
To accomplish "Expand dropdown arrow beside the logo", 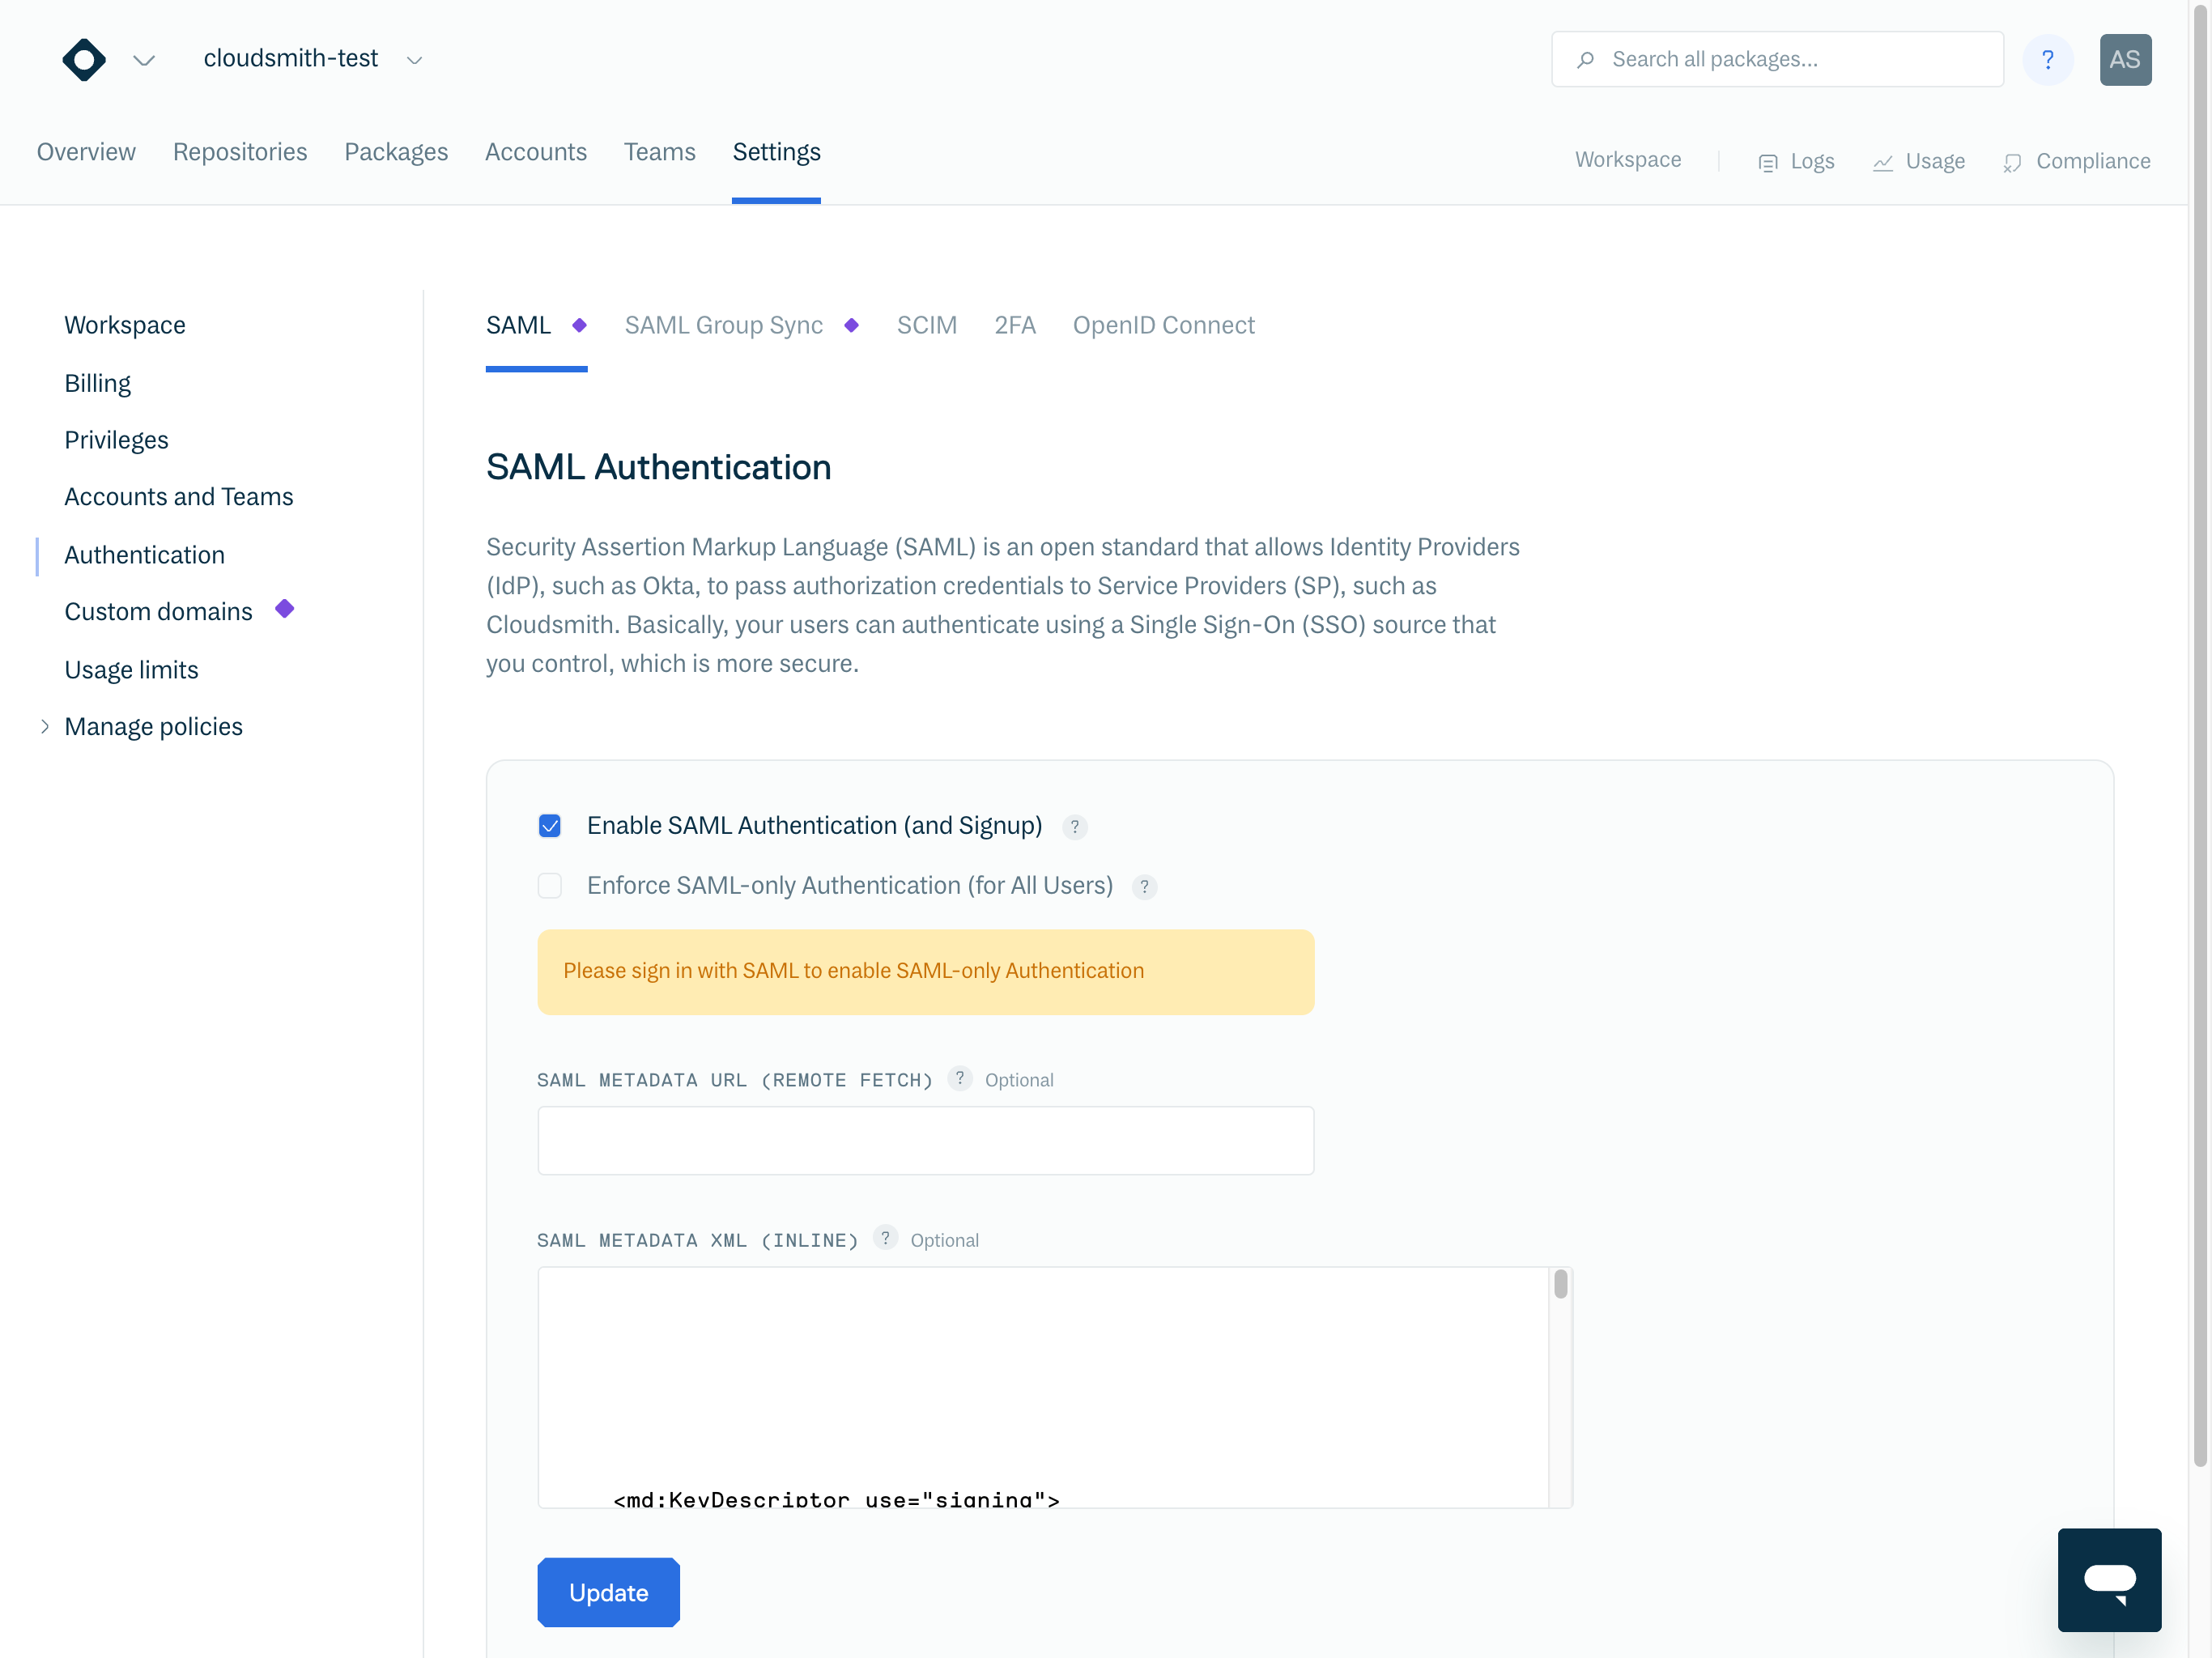I will pyautogui.click(x=144, y=60).
